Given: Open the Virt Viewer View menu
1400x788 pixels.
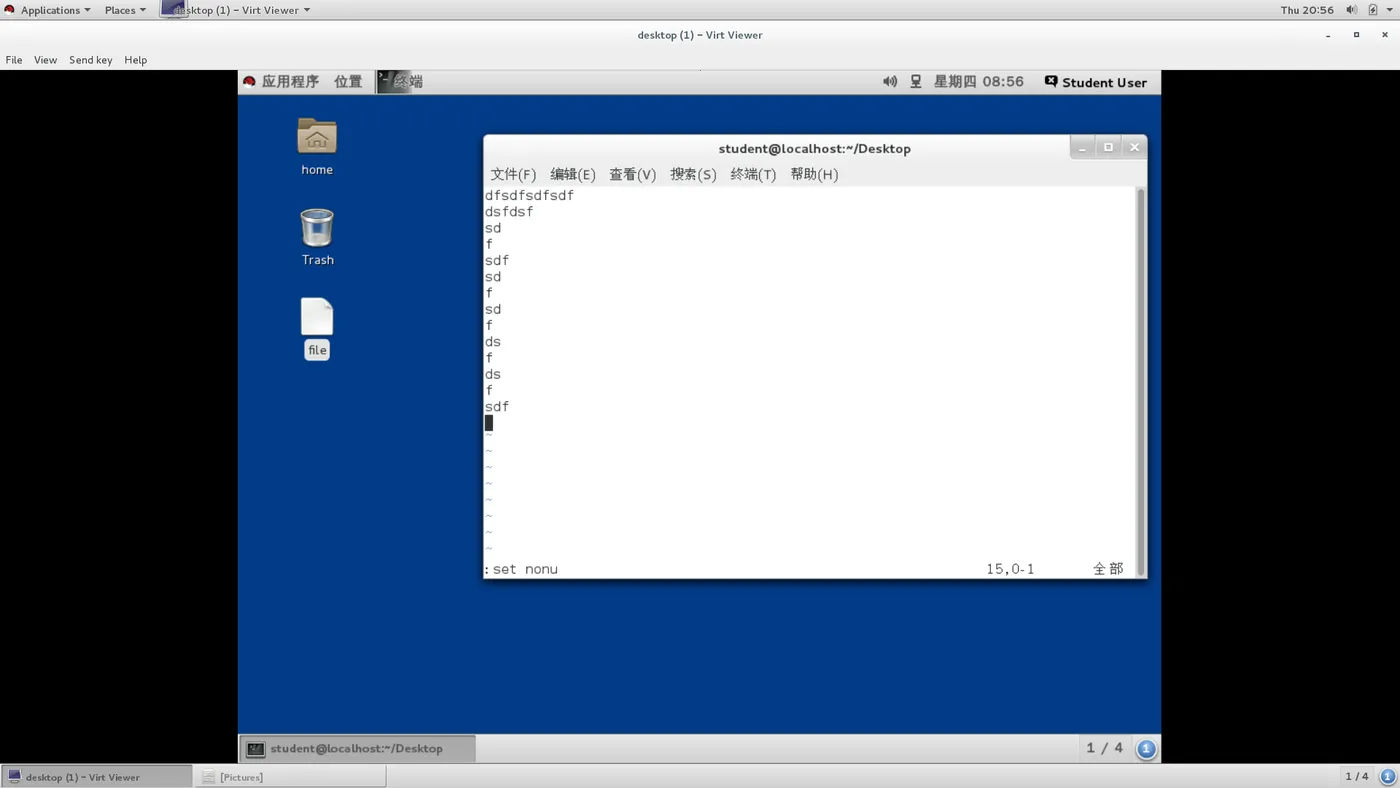Looking at the screenshot, I should (x=45, y=60).
